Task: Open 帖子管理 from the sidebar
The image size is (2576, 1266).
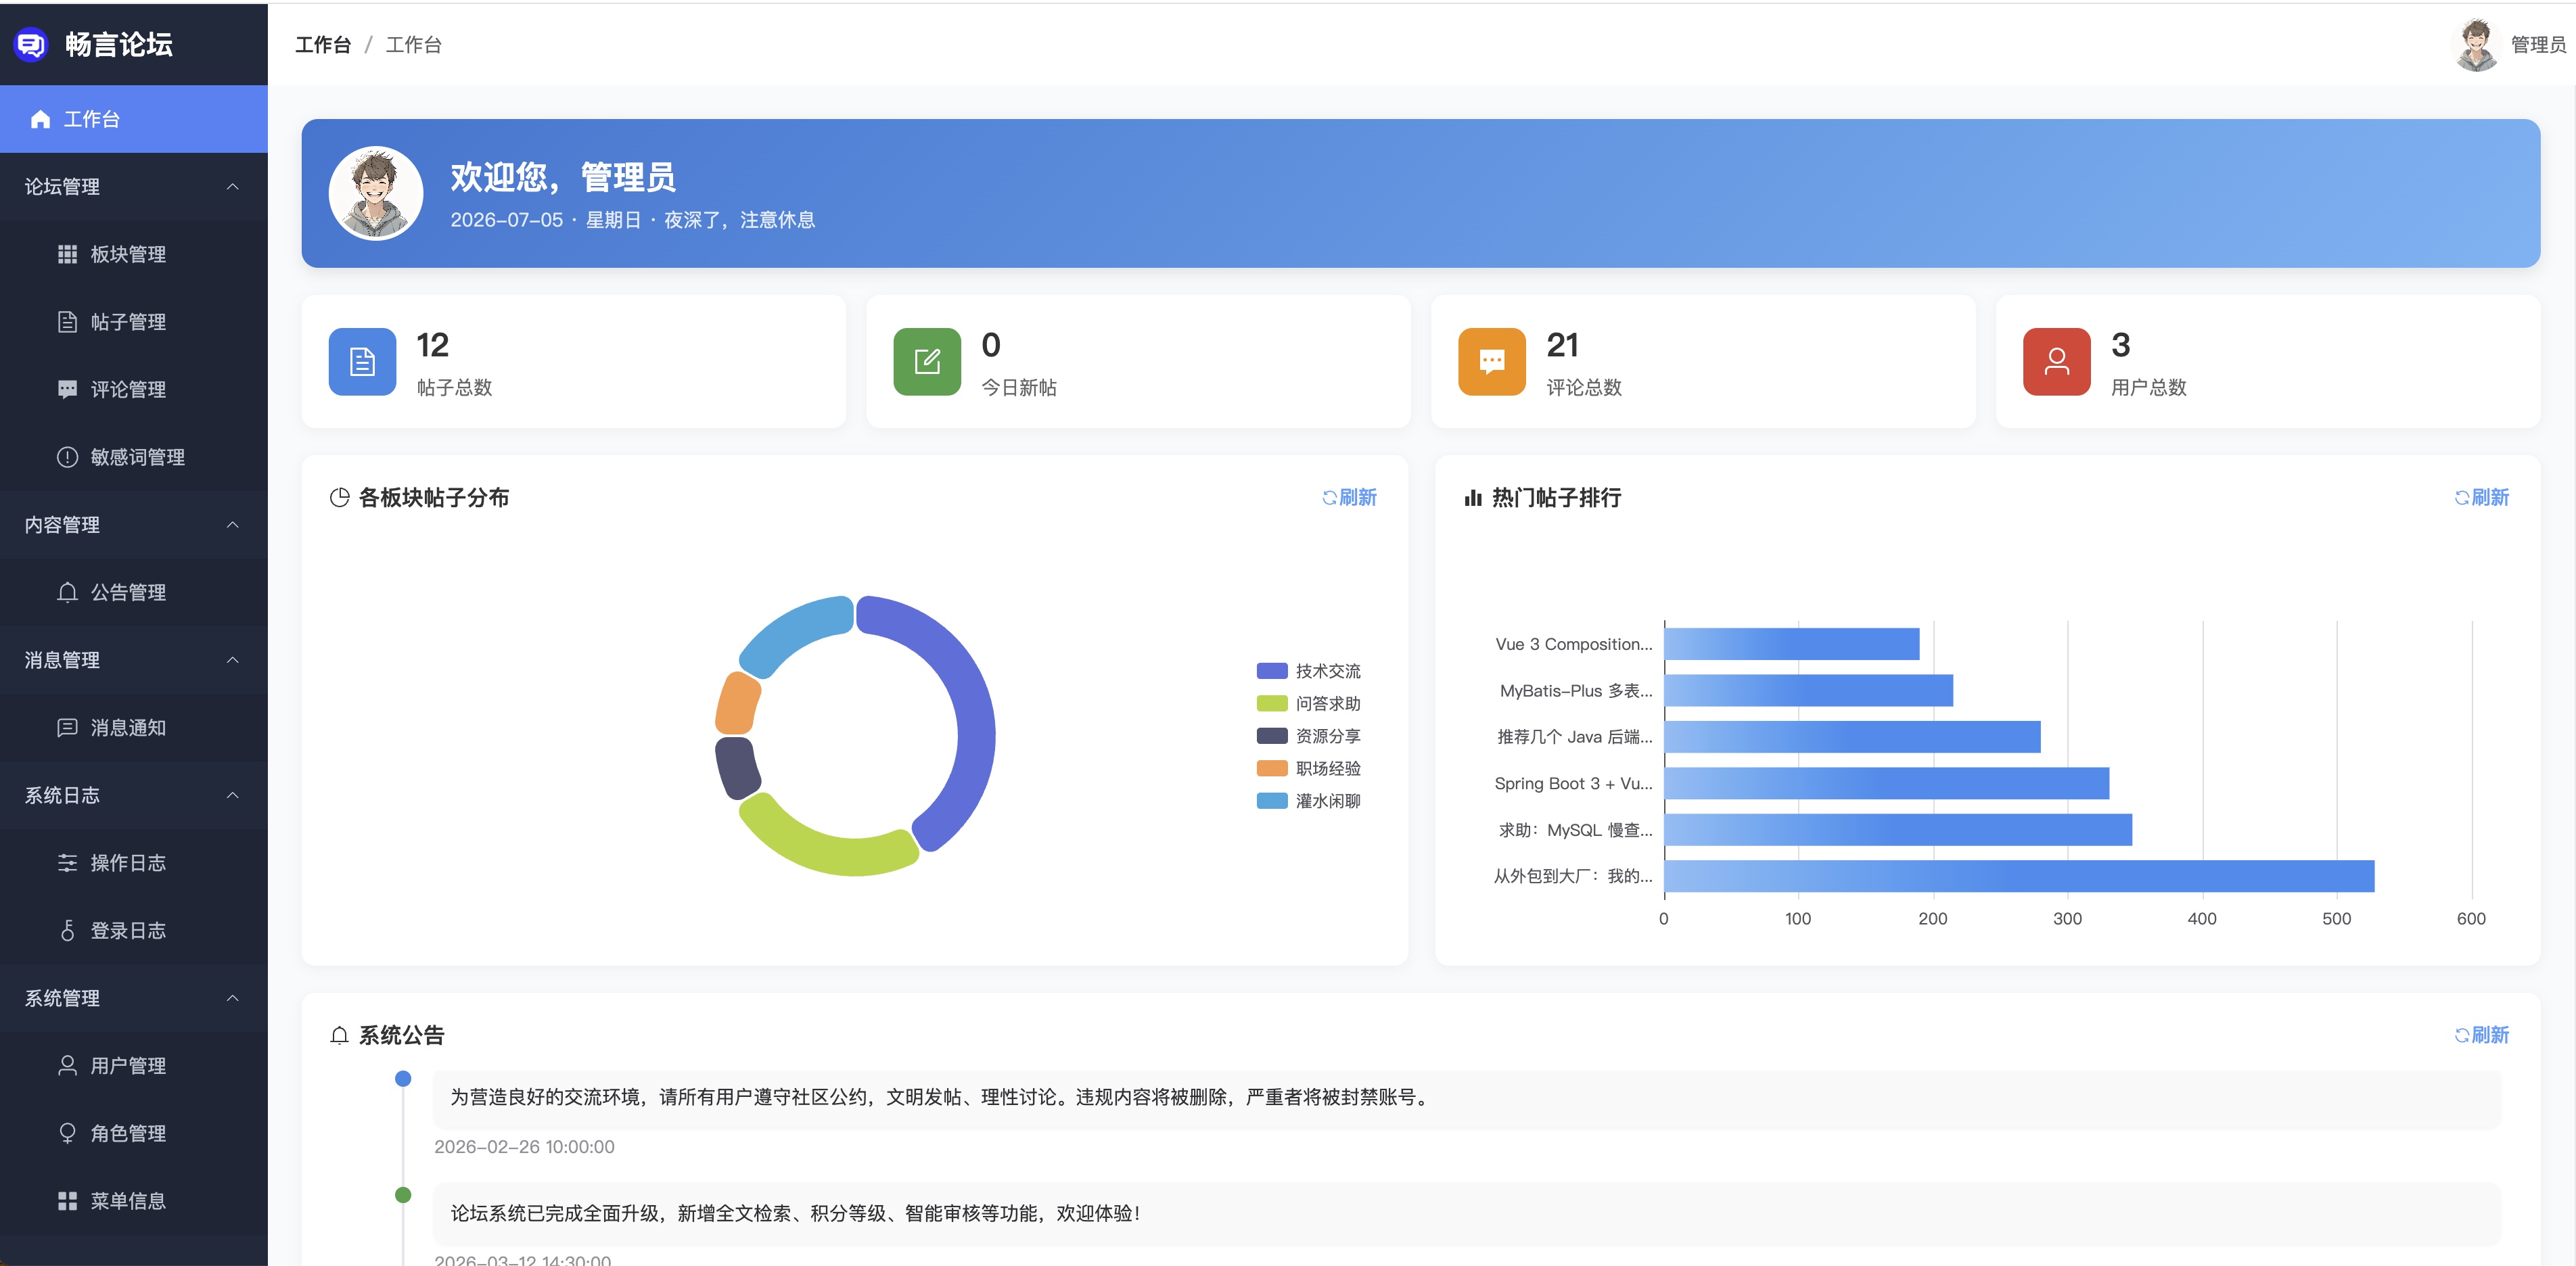Action: [134, 322]
